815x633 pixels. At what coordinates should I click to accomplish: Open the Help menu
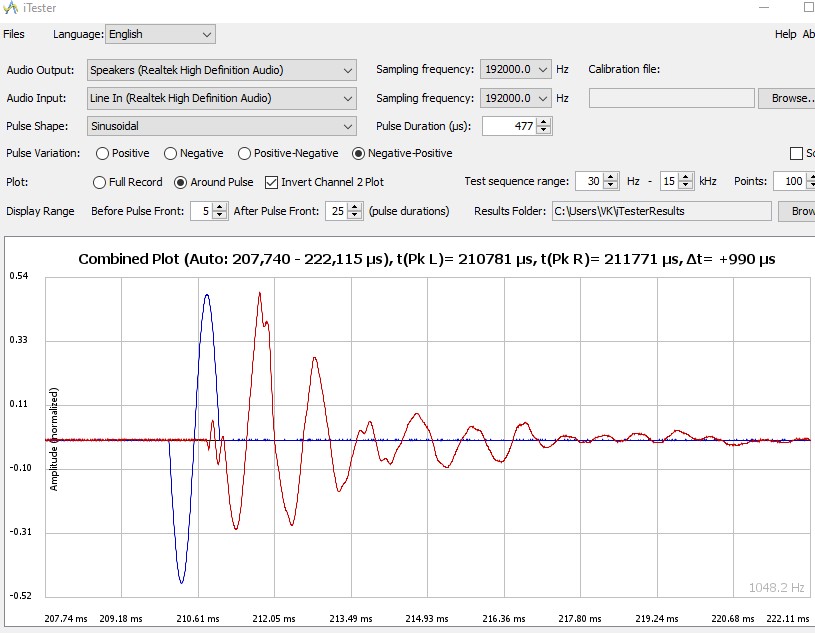(x=785, y=34)
